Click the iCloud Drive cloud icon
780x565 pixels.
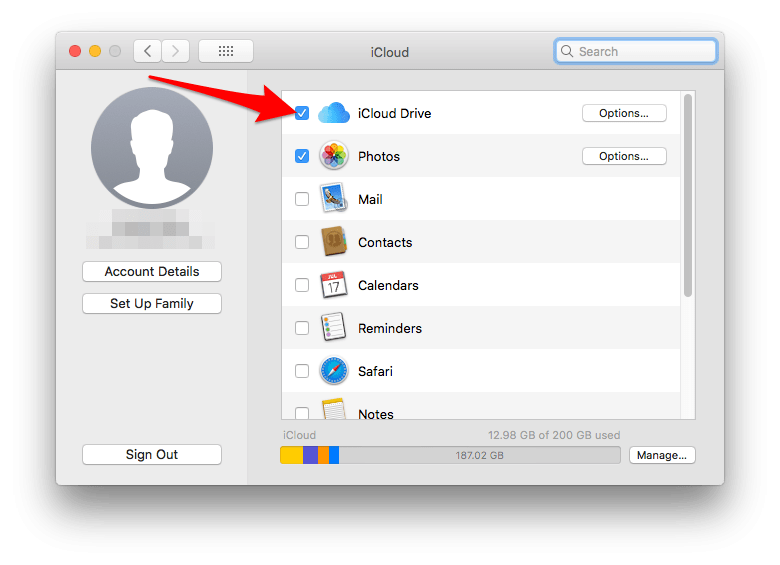coord(334,113)
